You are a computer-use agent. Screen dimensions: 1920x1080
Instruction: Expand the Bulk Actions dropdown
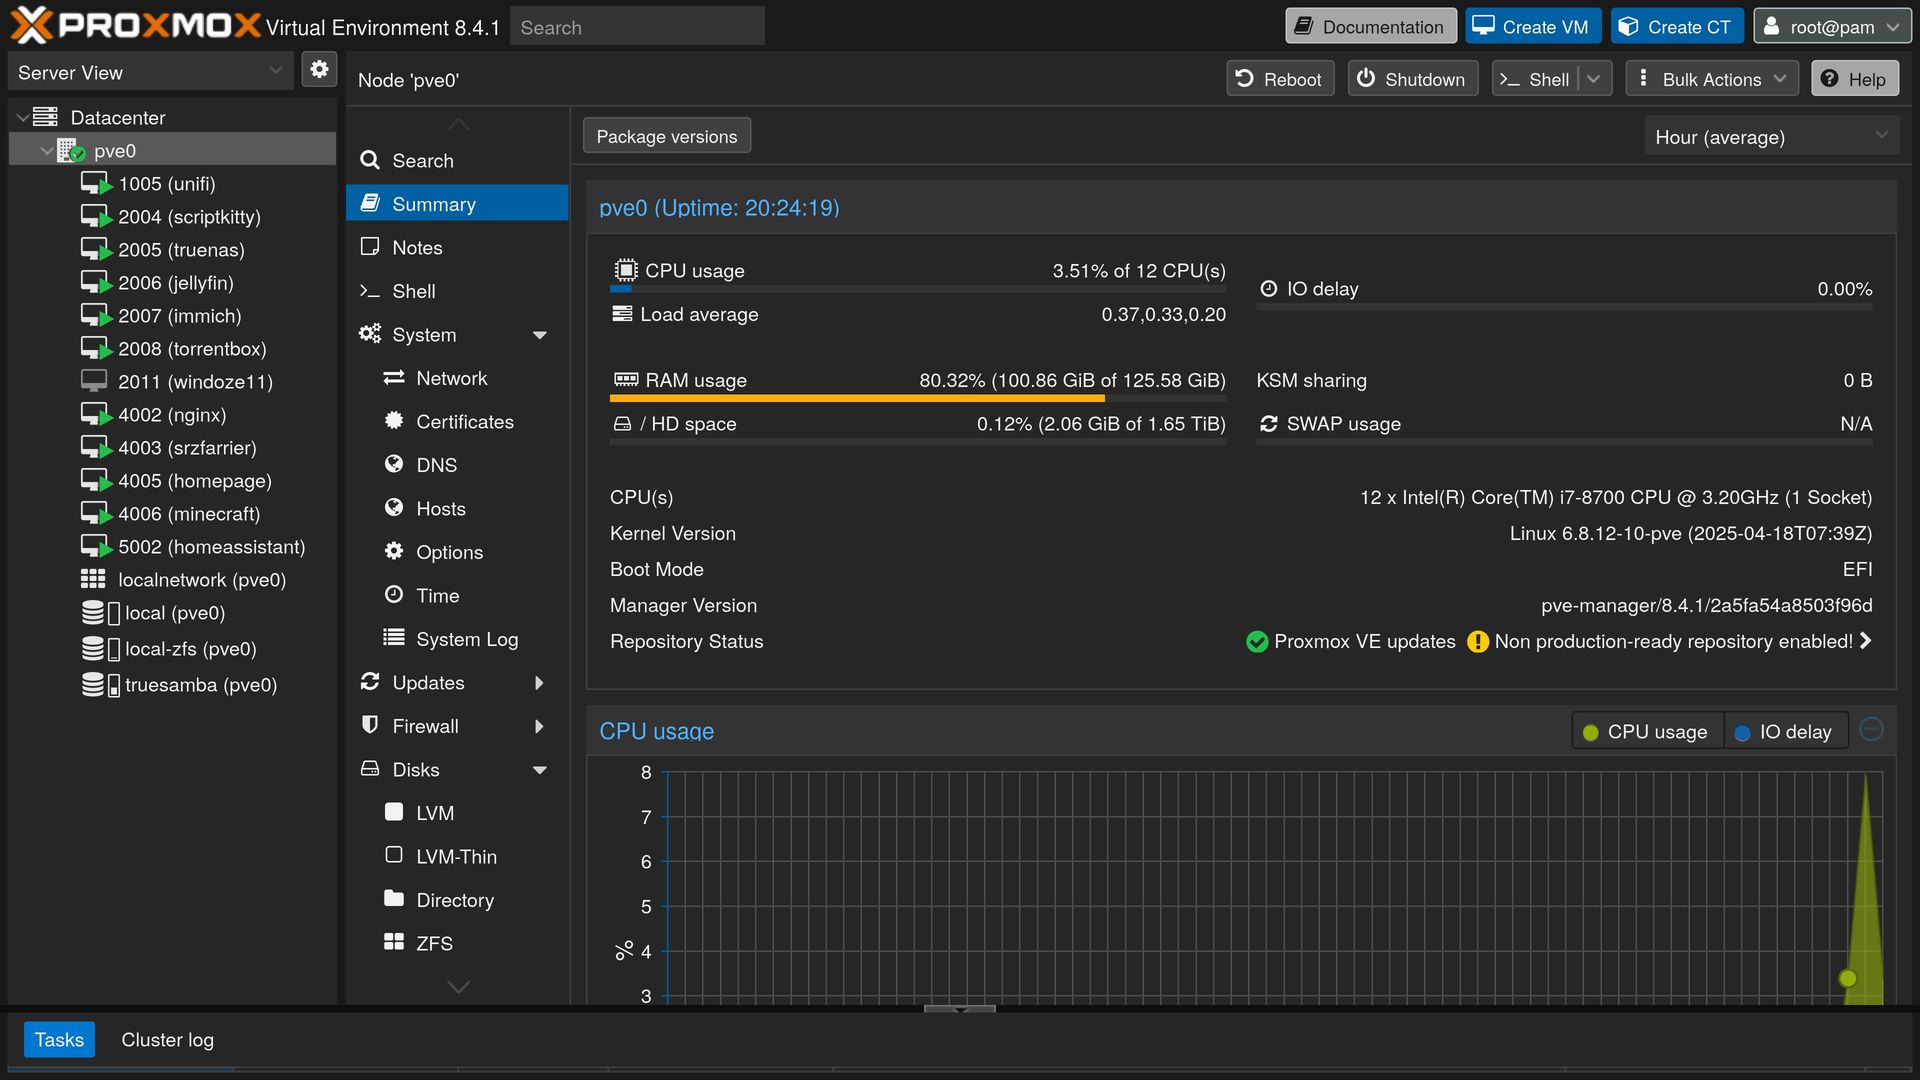coord(1712,79)
